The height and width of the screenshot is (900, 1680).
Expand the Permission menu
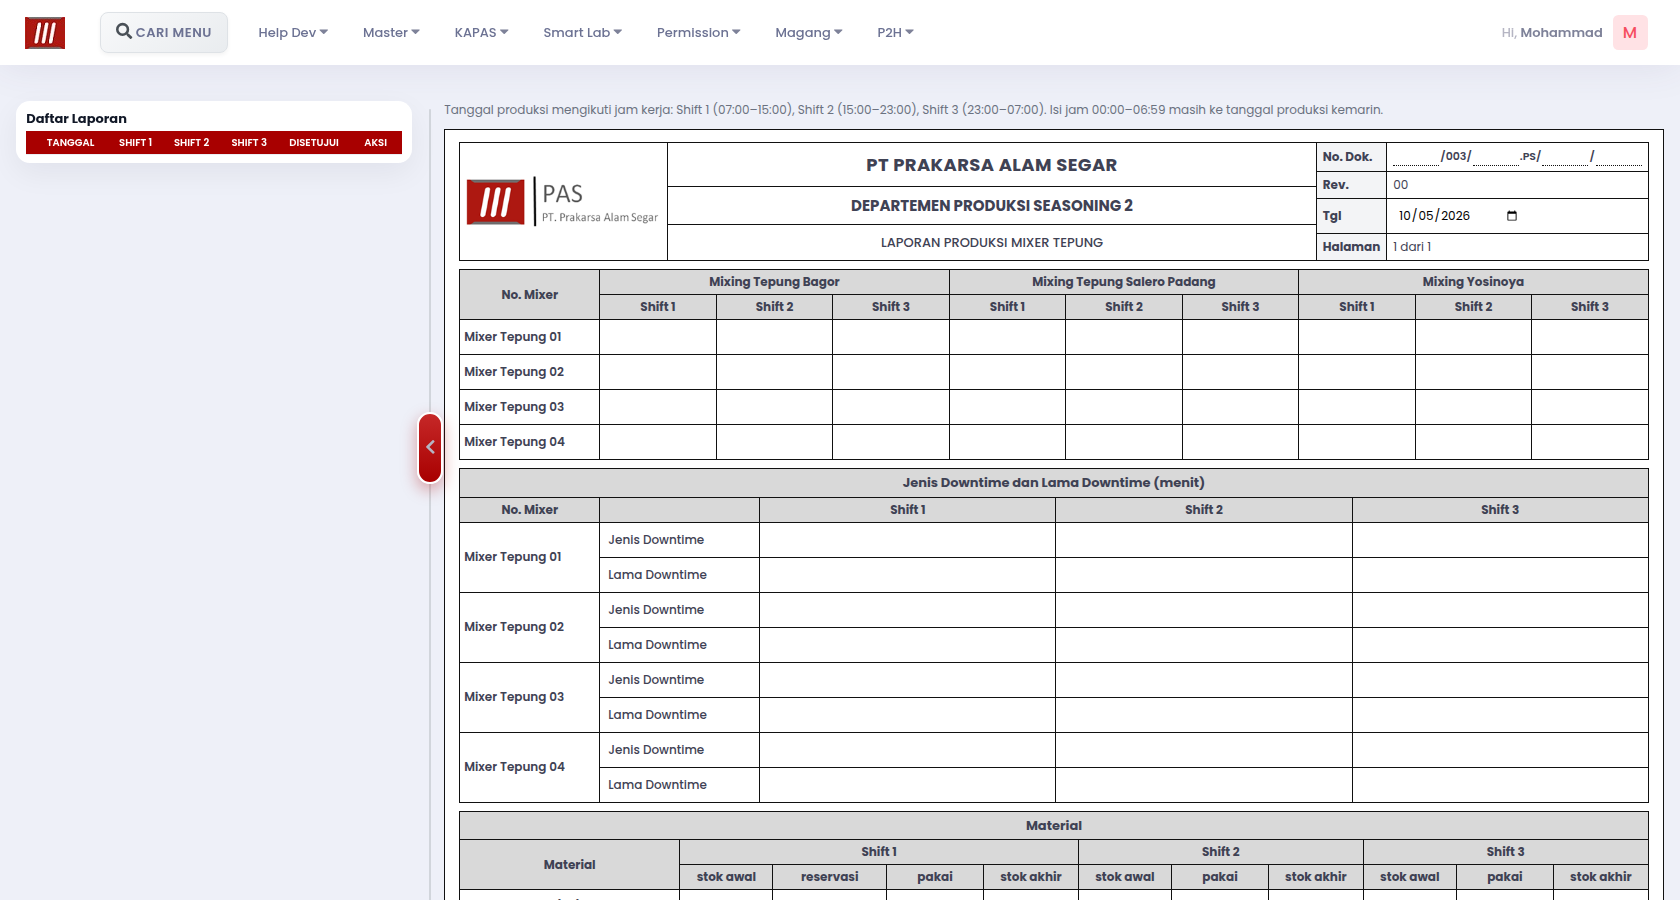[698, 32]
